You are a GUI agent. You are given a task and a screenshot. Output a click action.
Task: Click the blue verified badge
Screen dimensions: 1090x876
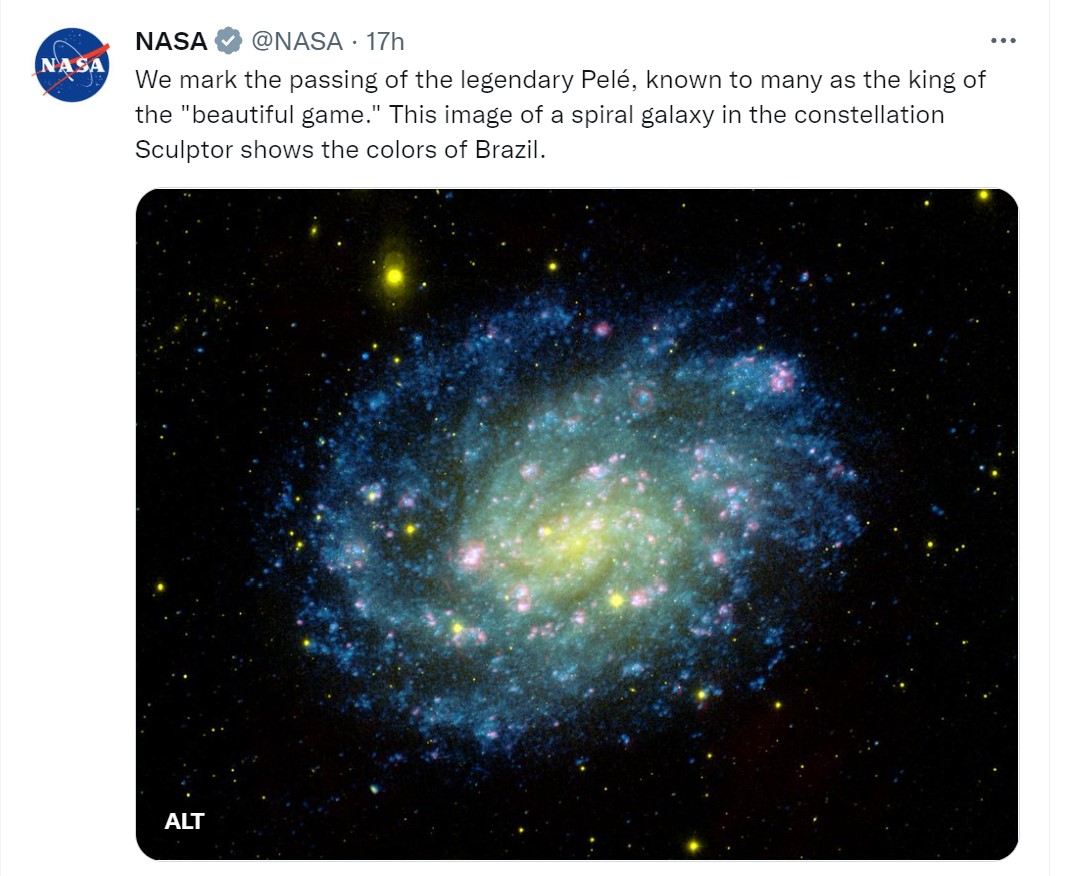pyautogui.click(x=229, y=41)
